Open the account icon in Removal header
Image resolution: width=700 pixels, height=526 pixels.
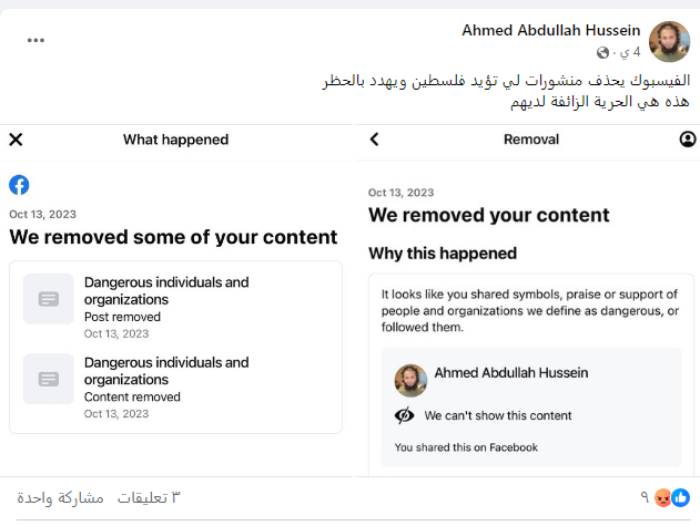tap(687, 140)
